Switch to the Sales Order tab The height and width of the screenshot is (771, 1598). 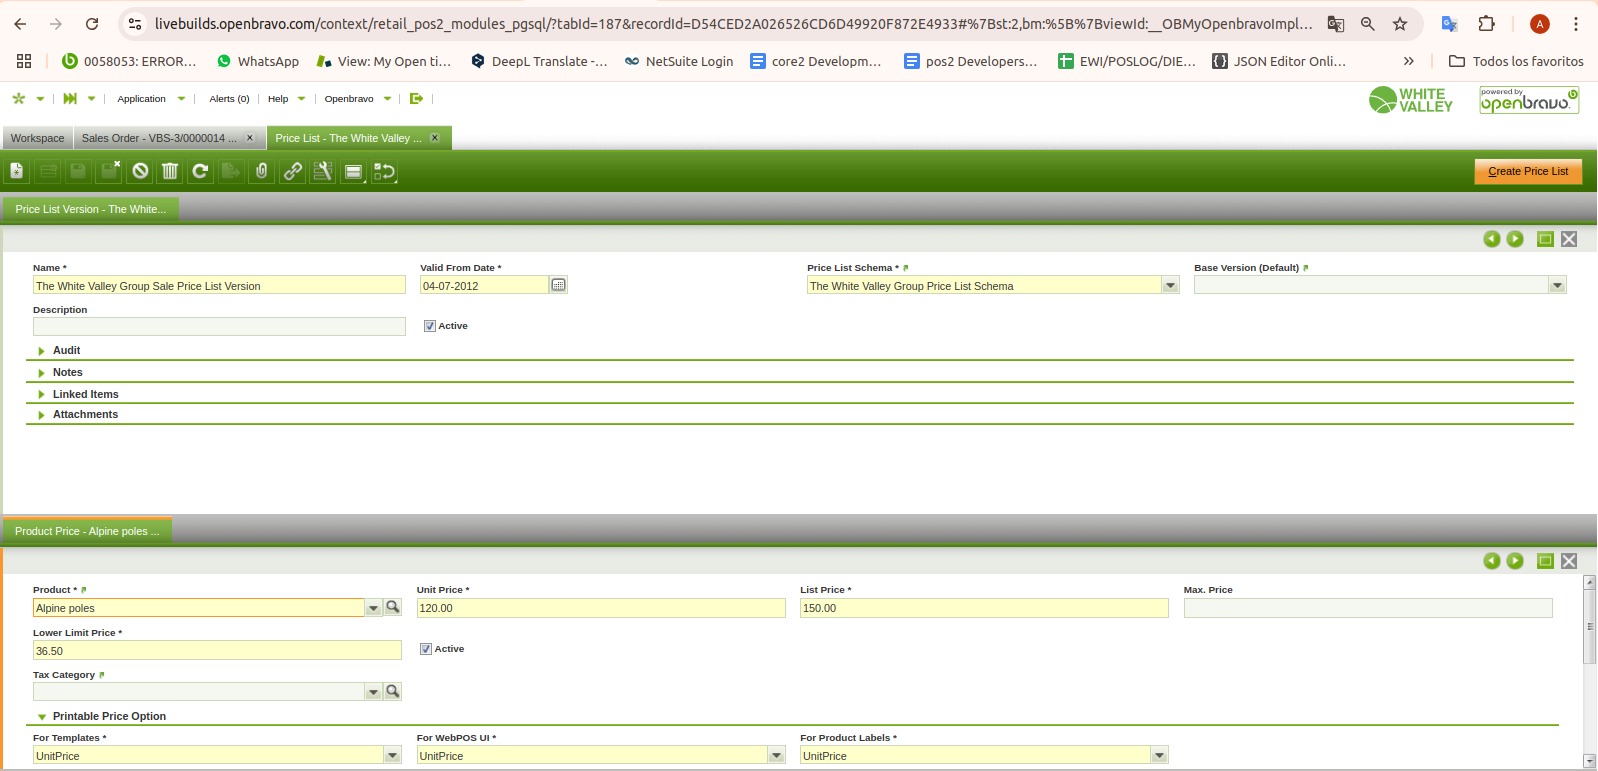pyautogui.click(x=159, y=138)
